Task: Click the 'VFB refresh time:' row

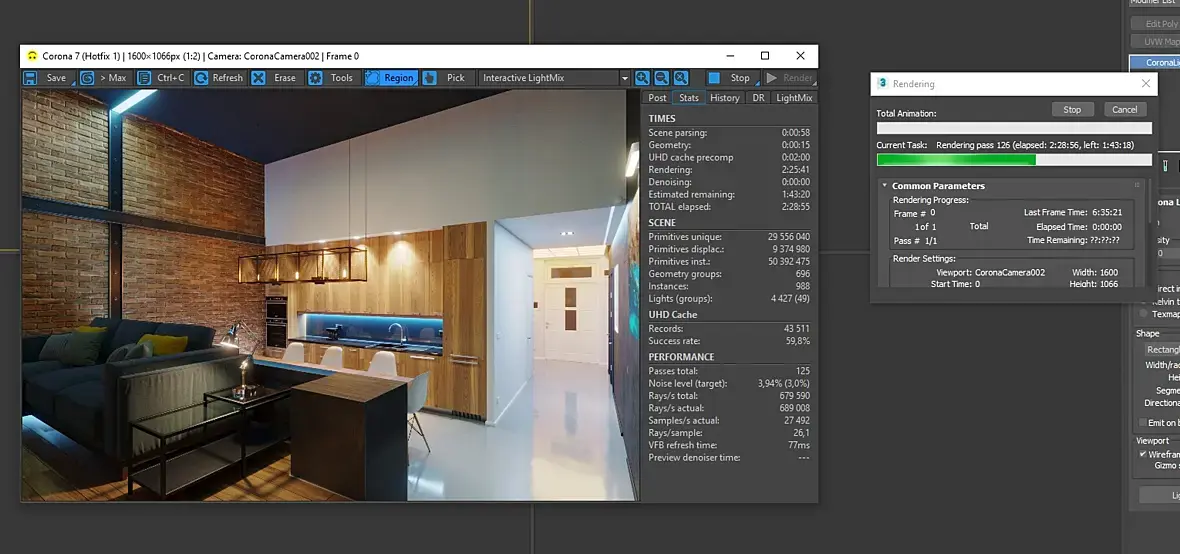Action: 728,446
